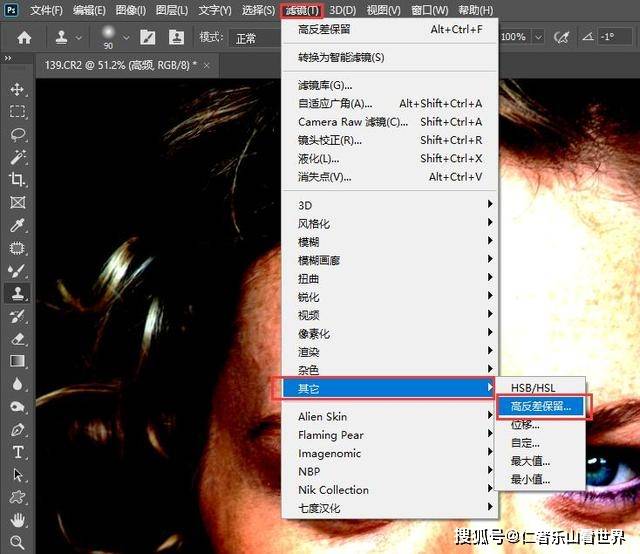
Task: Select the Patch healing tool
Action: pos(17,248)
